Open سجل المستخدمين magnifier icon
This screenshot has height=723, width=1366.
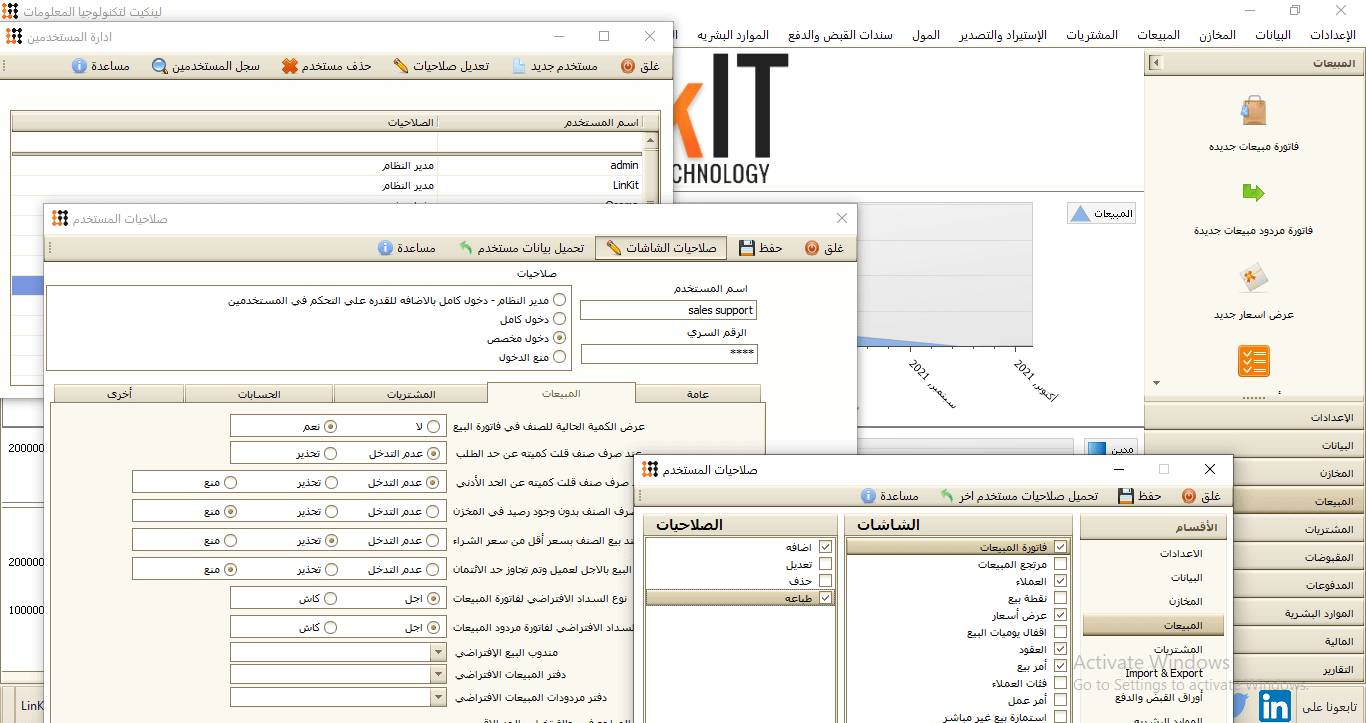(x=160, y=66)
